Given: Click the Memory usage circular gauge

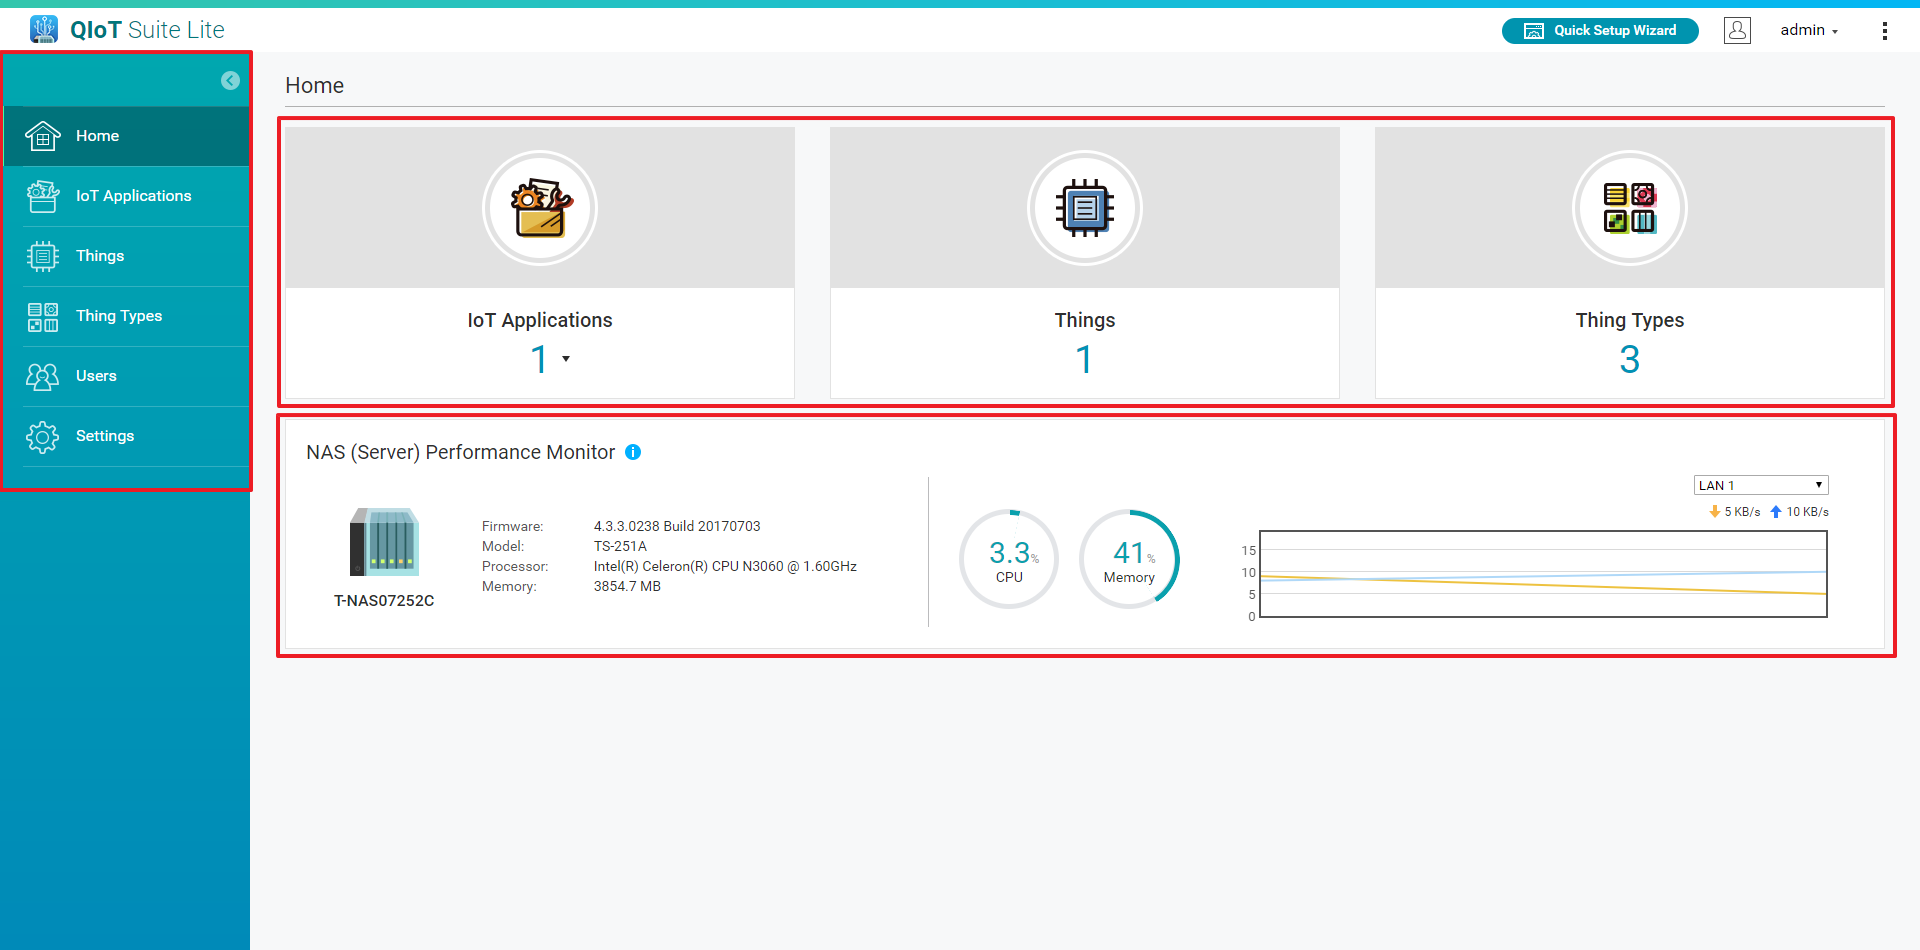Looking at the screenshot, I should point(1129,559).
